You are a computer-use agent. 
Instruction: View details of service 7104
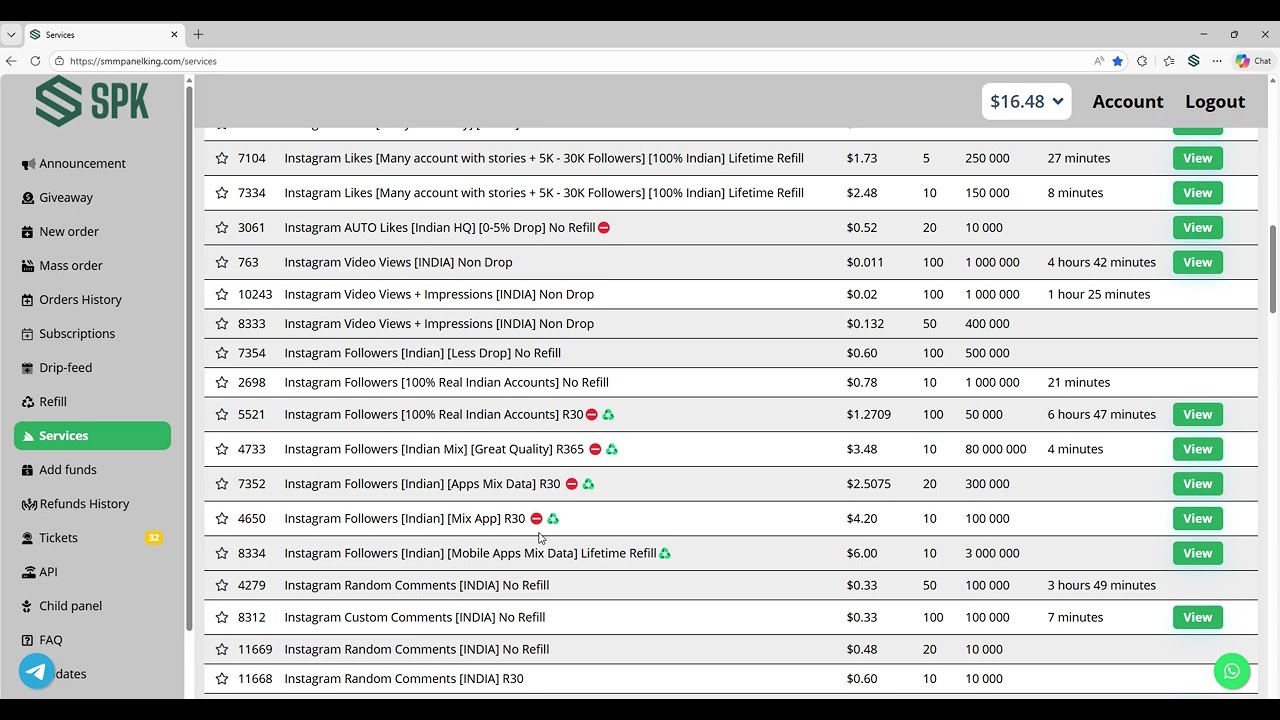[1197, 158]
